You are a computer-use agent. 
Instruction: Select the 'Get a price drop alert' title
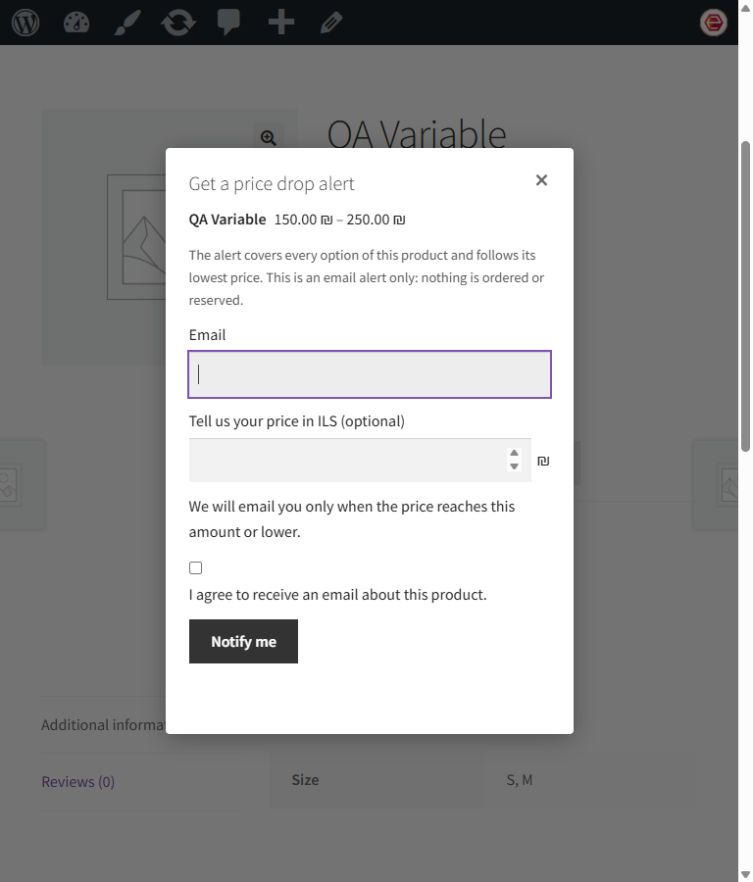pyautogui.click(x=272, y=184)
